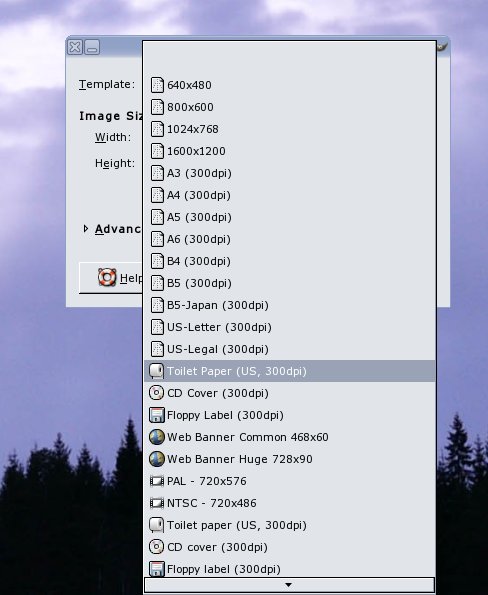Click the globe icon for Web Banner Huge 728x90

click(156, 459)
